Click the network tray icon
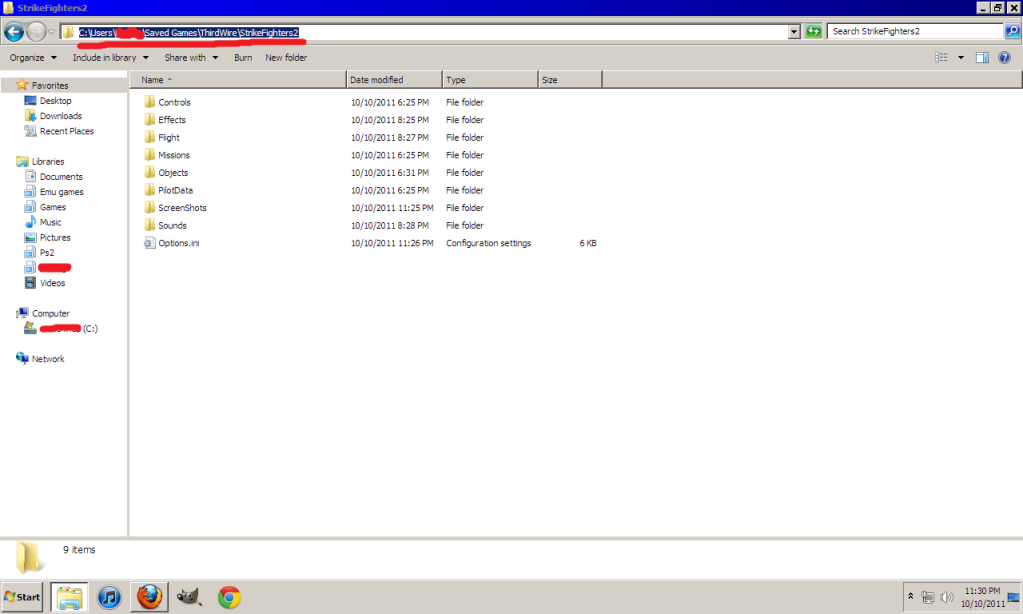This screenshot has height=614, width=1023. 928,597
